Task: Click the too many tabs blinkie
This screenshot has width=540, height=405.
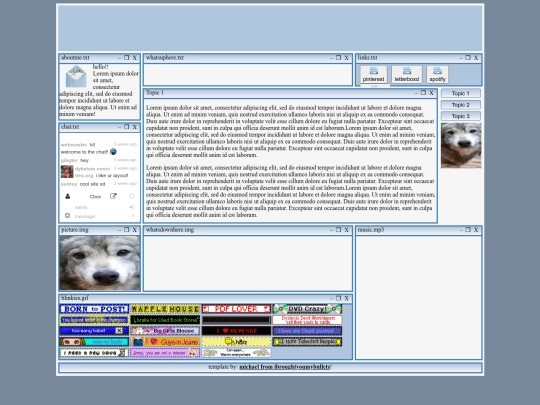Action: (94, 331)
